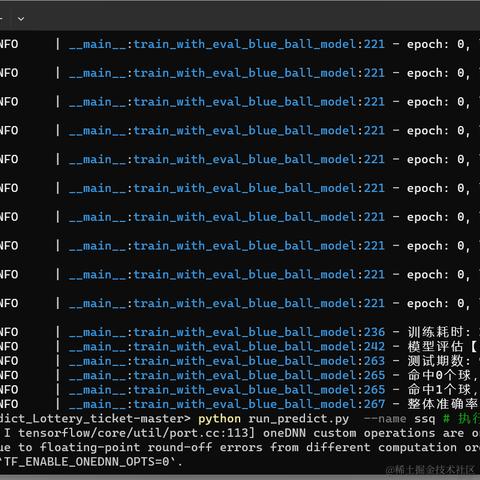
Task: Click the 'dict_Lottery_ticket-master>' prompt path
Action: click(x=95, y=419)
